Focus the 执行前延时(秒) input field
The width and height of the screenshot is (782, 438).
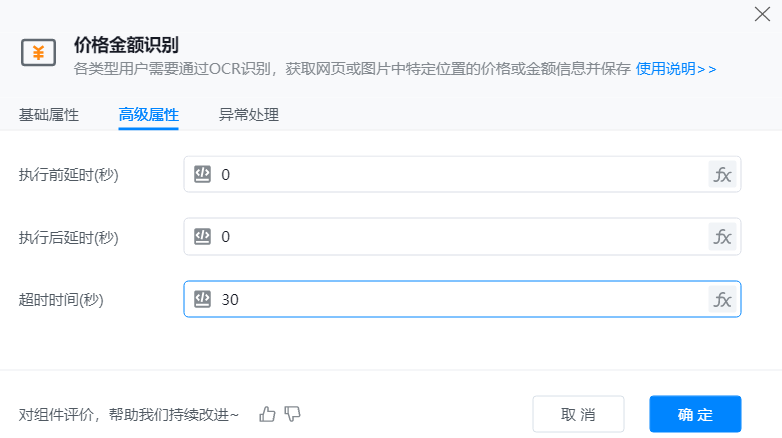point(460,174)
